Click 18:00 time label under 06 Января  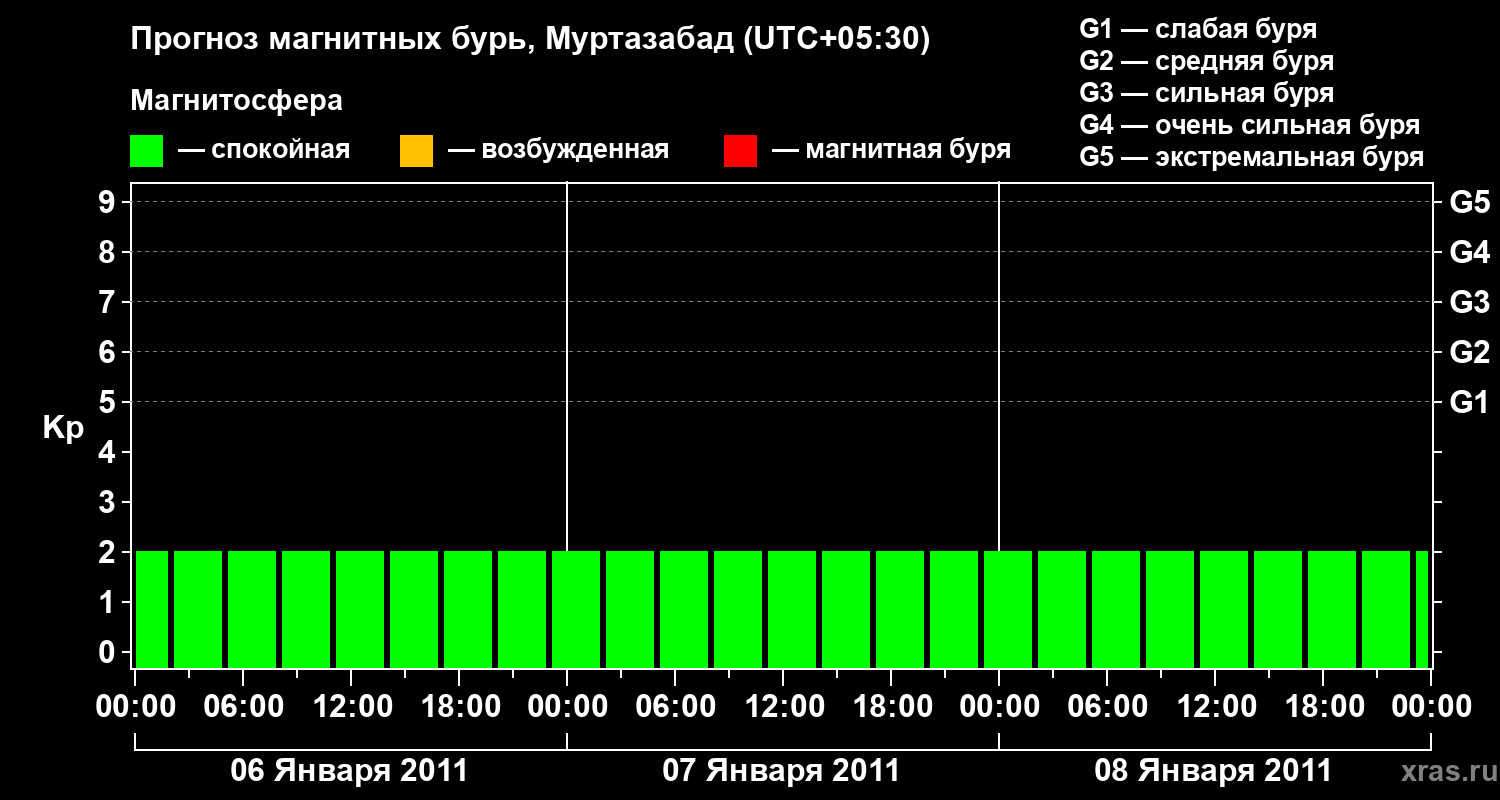pos(460,707)
